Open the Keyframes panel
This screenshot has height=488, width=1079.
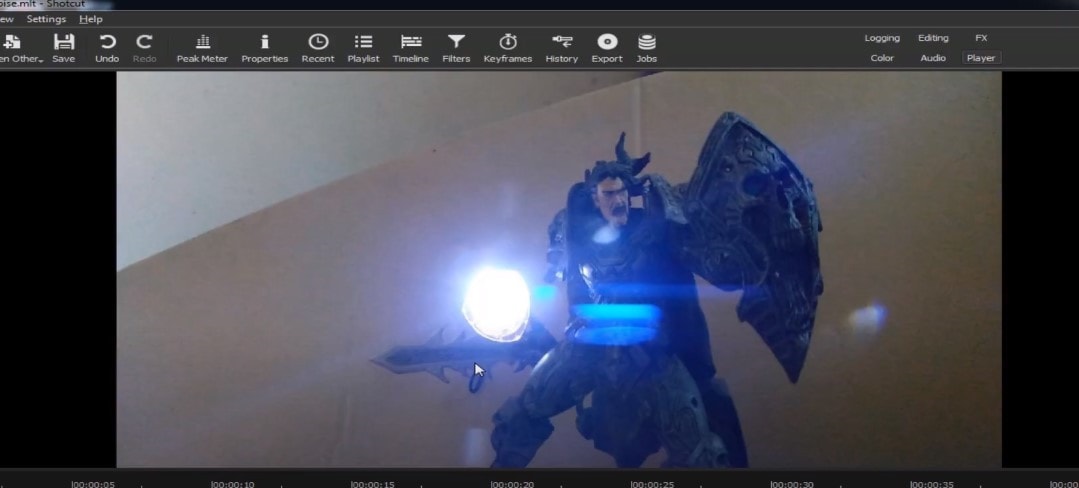pyautogui.click(x=508, y=49)
